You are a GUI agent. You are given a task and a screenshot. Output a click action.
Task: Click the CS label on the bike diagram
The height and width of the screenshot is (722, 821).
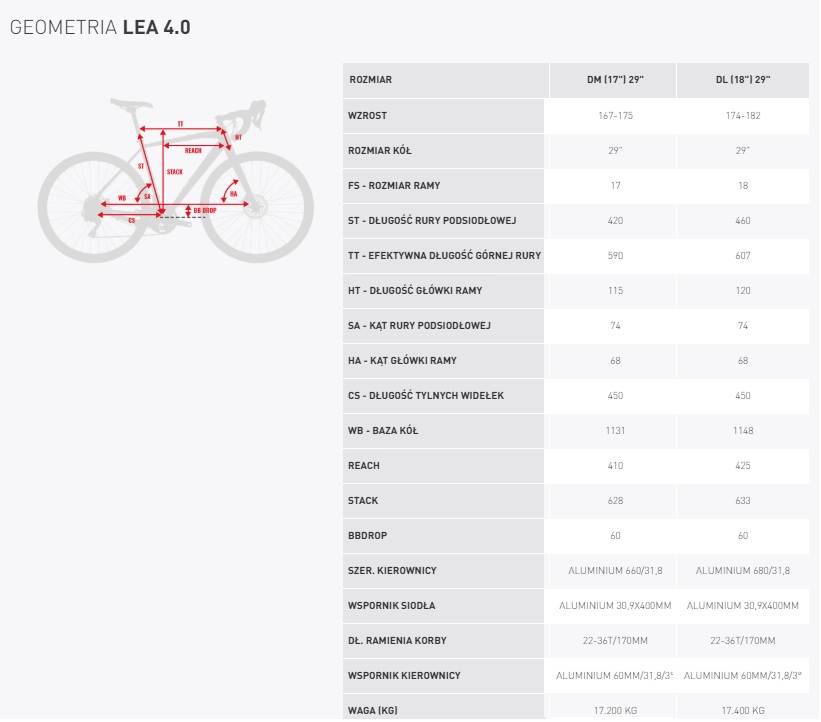(x=131, y=220)
